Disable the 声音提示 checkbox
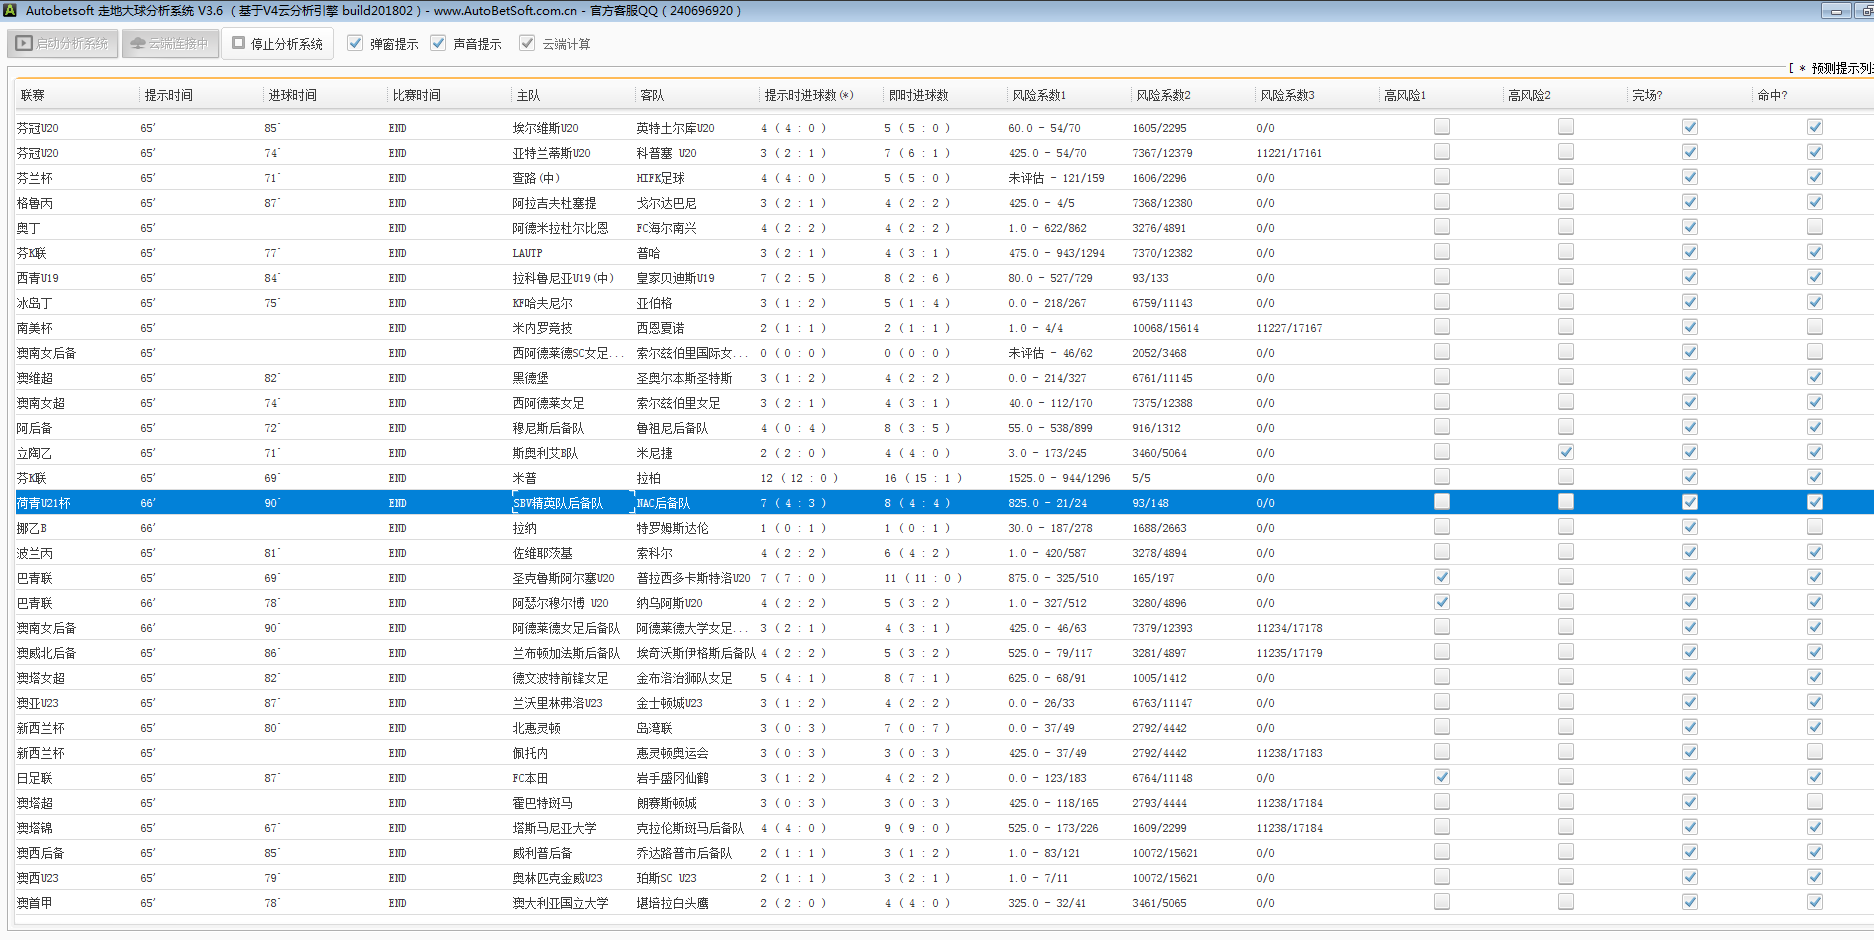This screenshot has height=940, width=1874. click(x=438, y=43)
